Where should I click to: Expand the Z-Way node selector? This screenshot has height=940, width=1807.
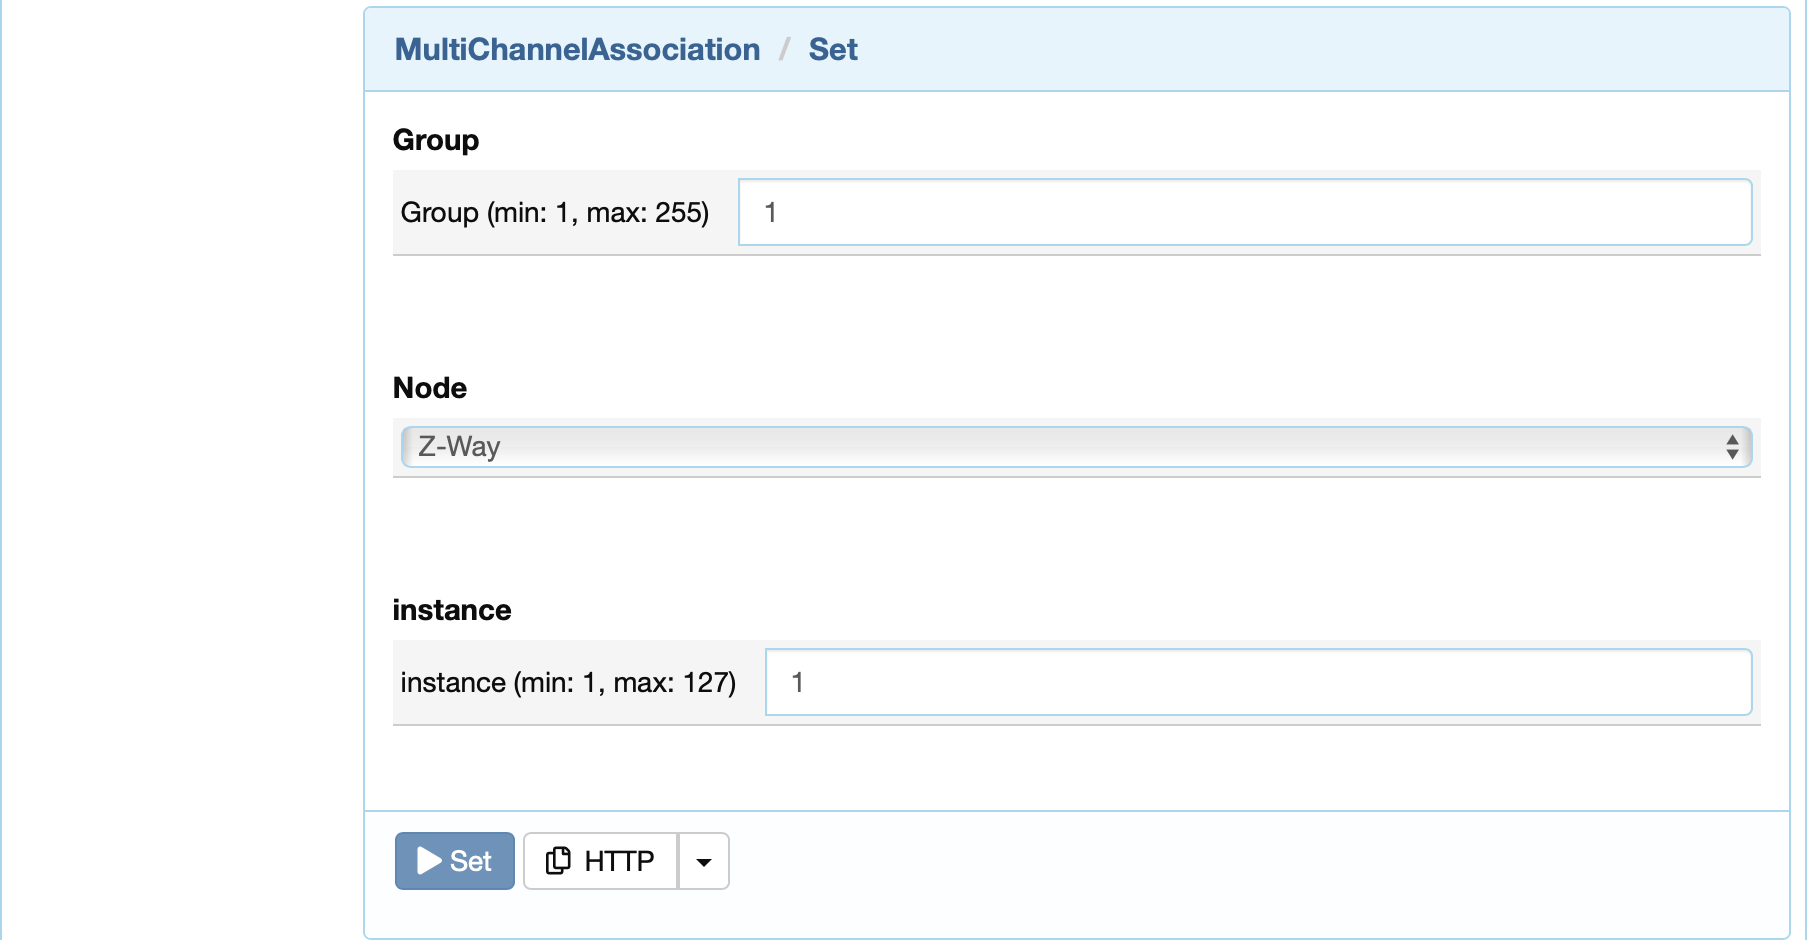coord(1076,447)
